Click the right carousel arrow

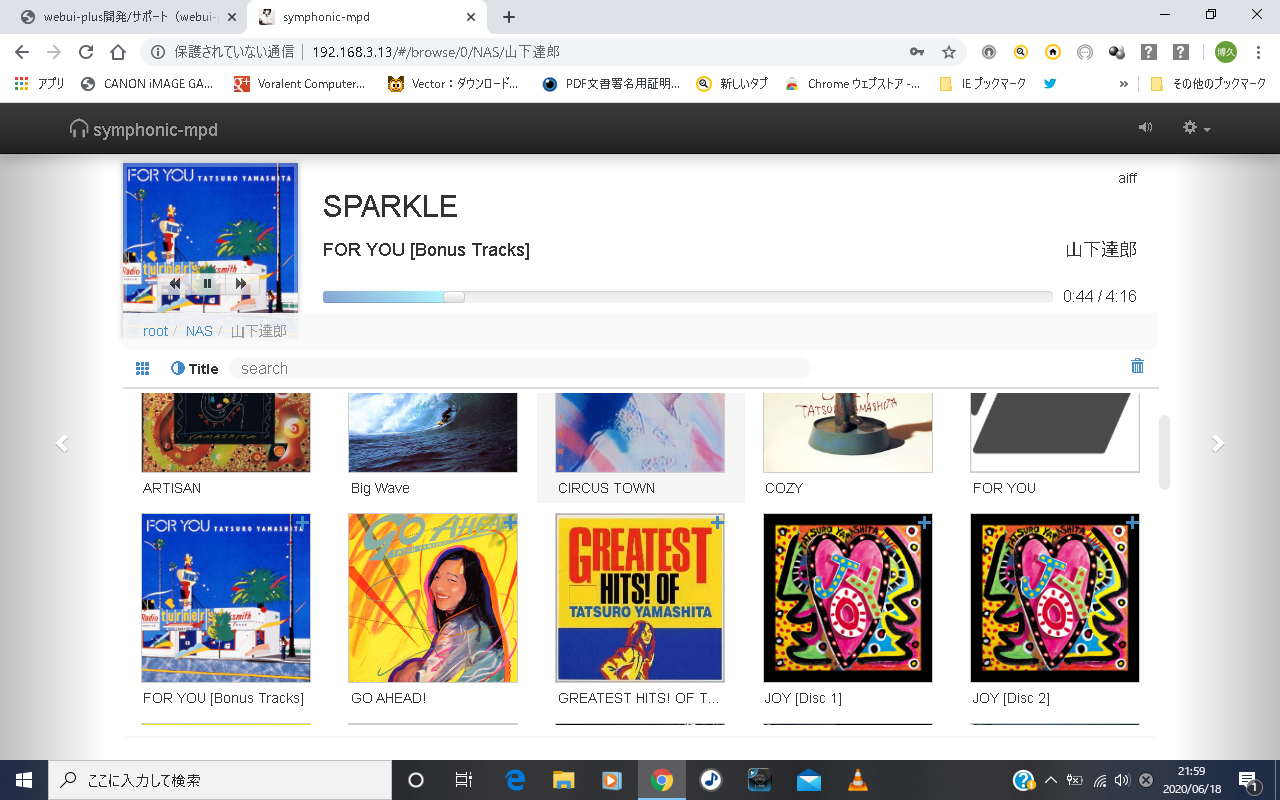(x=1218, y=443)
